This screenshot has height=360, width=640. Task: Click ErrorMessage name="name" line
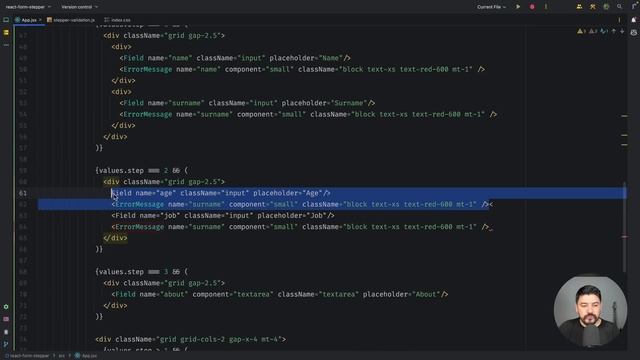coord(302,69)
